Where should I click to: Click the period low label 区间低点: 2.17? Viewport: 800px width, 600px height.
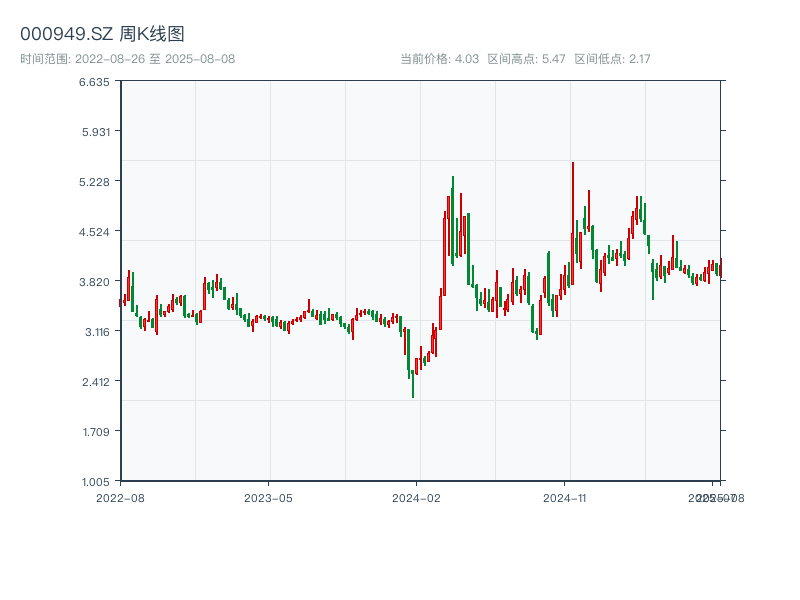tap(612, 59)
